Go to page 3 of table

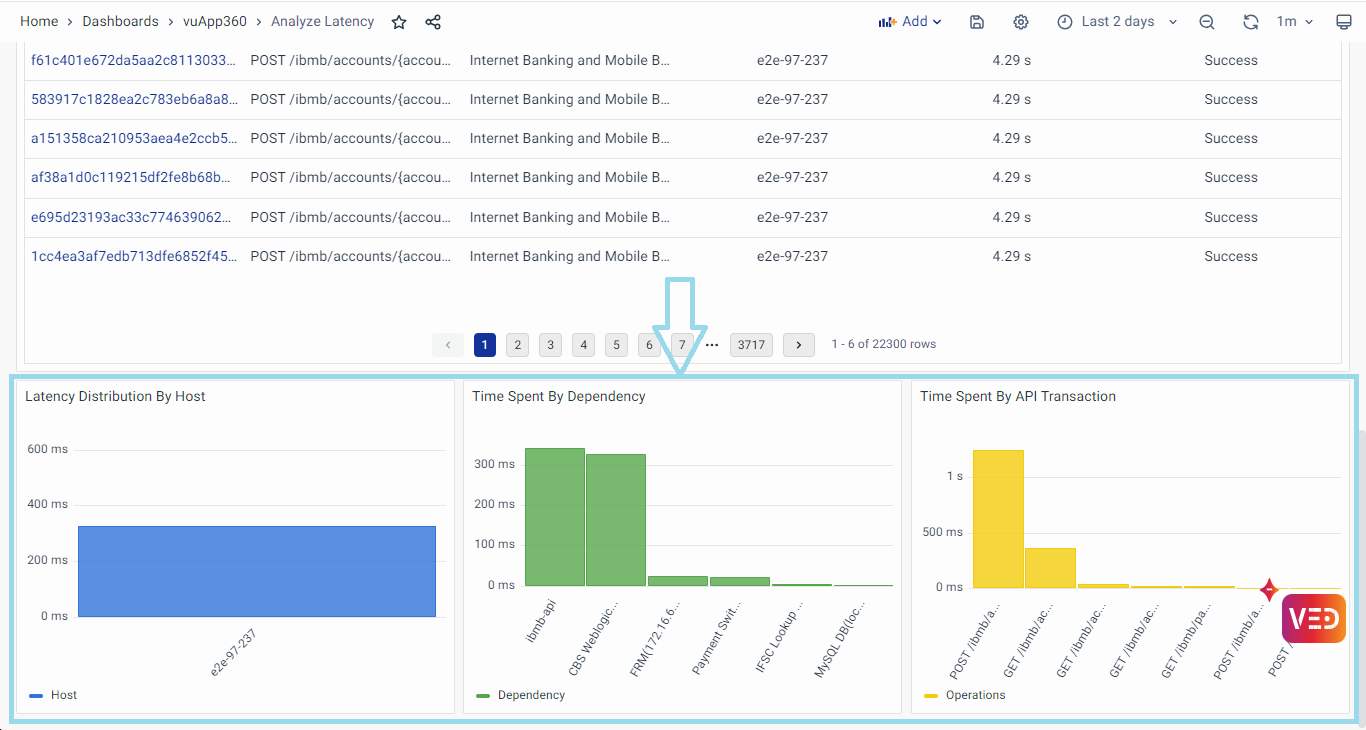click(x=550, y=345)
